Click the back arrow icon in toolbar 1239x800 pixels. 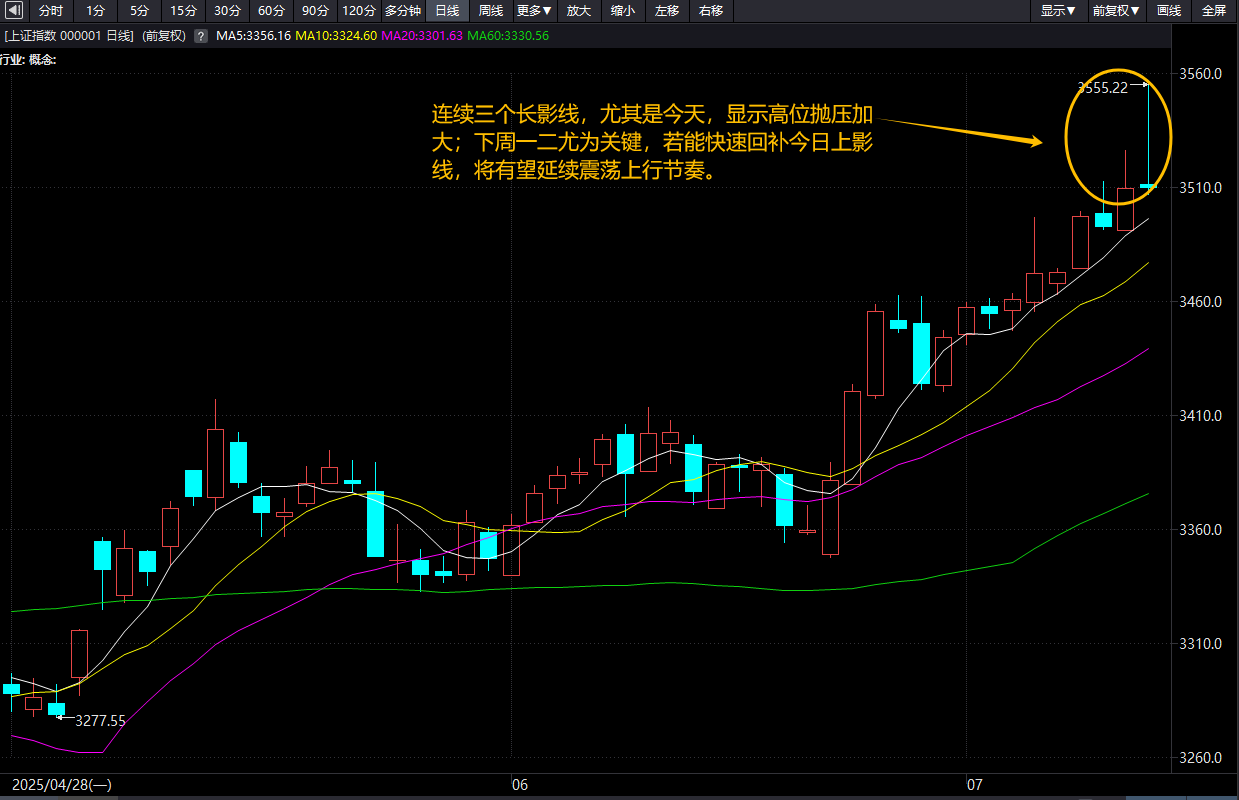click(13, 11)
